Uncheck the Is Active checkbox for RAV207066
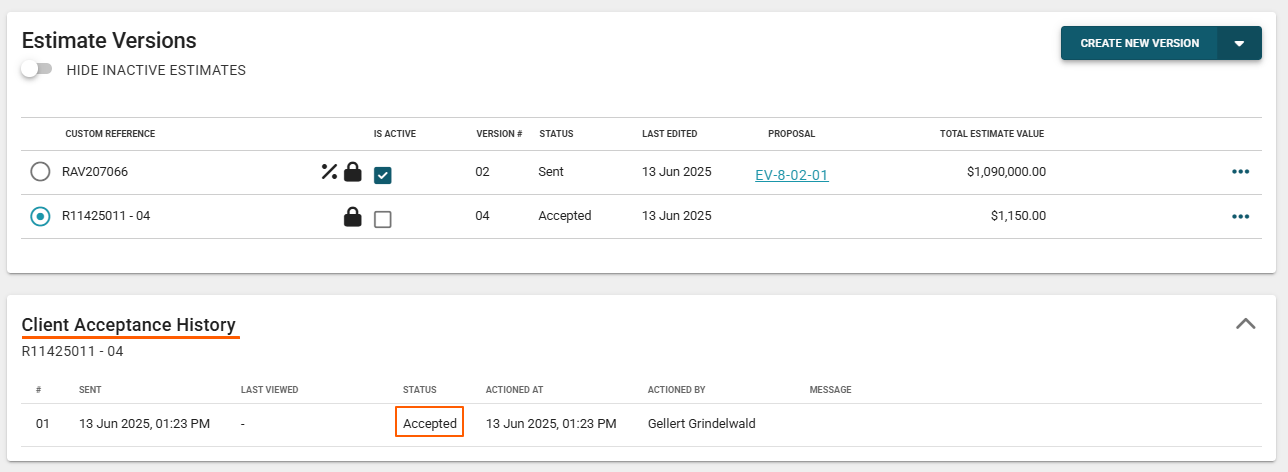 click(383, 175)
